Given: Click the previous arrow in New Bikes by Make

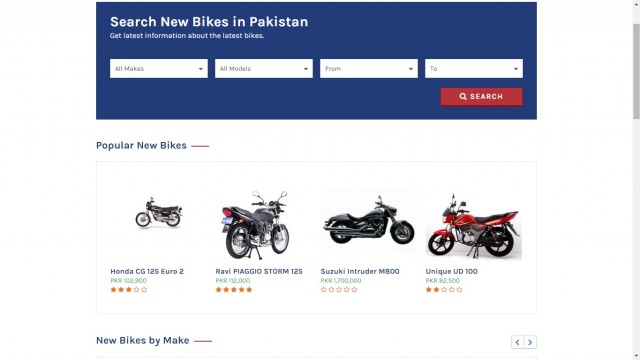Looking at the screenshot, I should 517,342.
